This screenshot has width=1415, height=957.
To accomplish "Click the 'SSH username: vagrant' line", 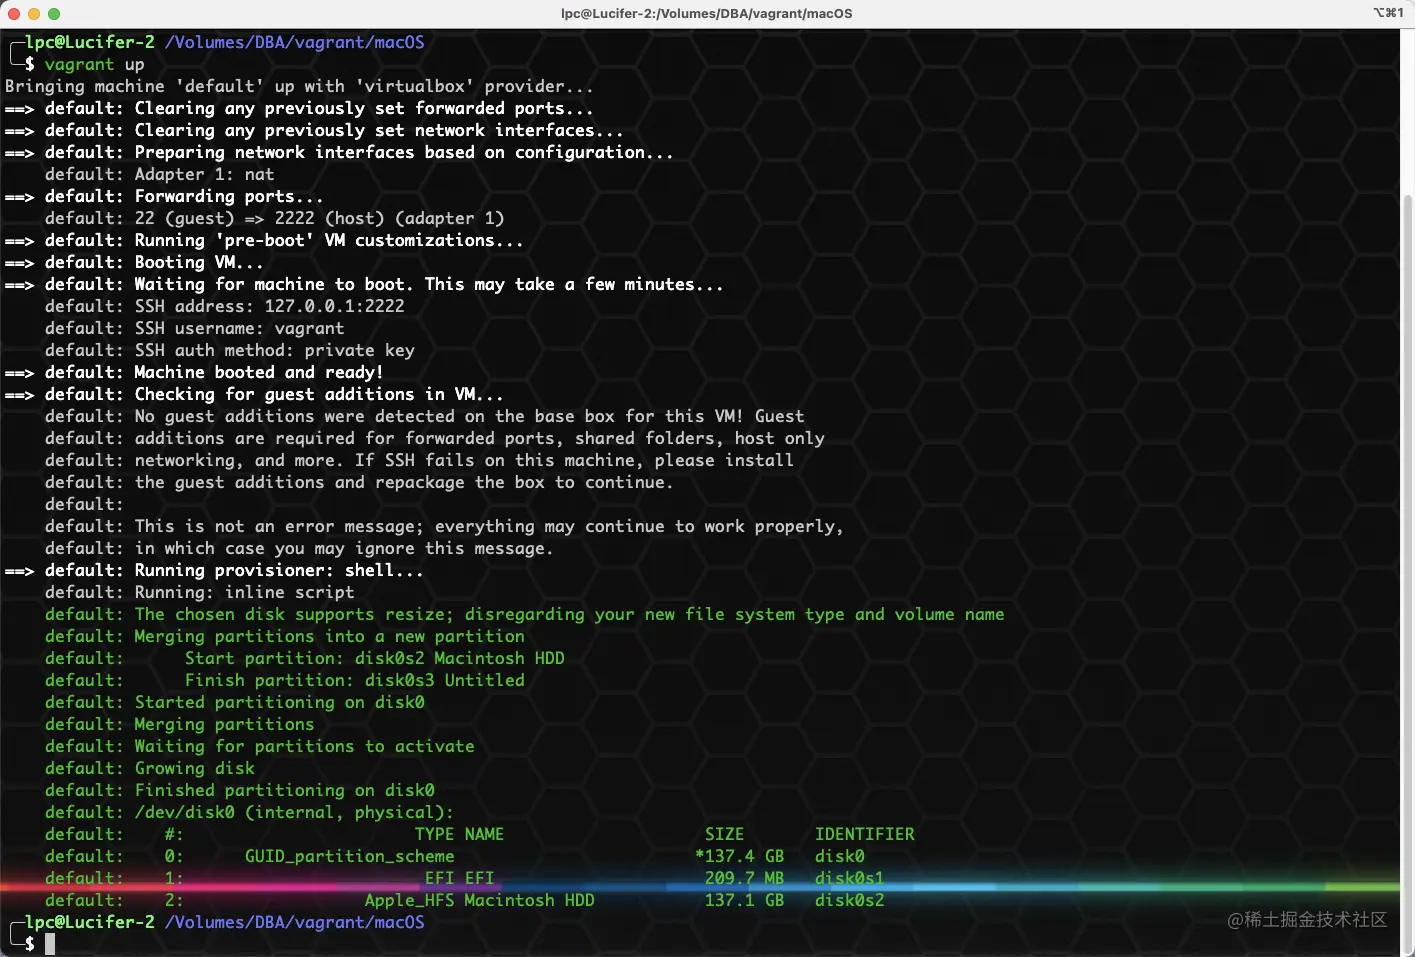I will tap(194, 329).
